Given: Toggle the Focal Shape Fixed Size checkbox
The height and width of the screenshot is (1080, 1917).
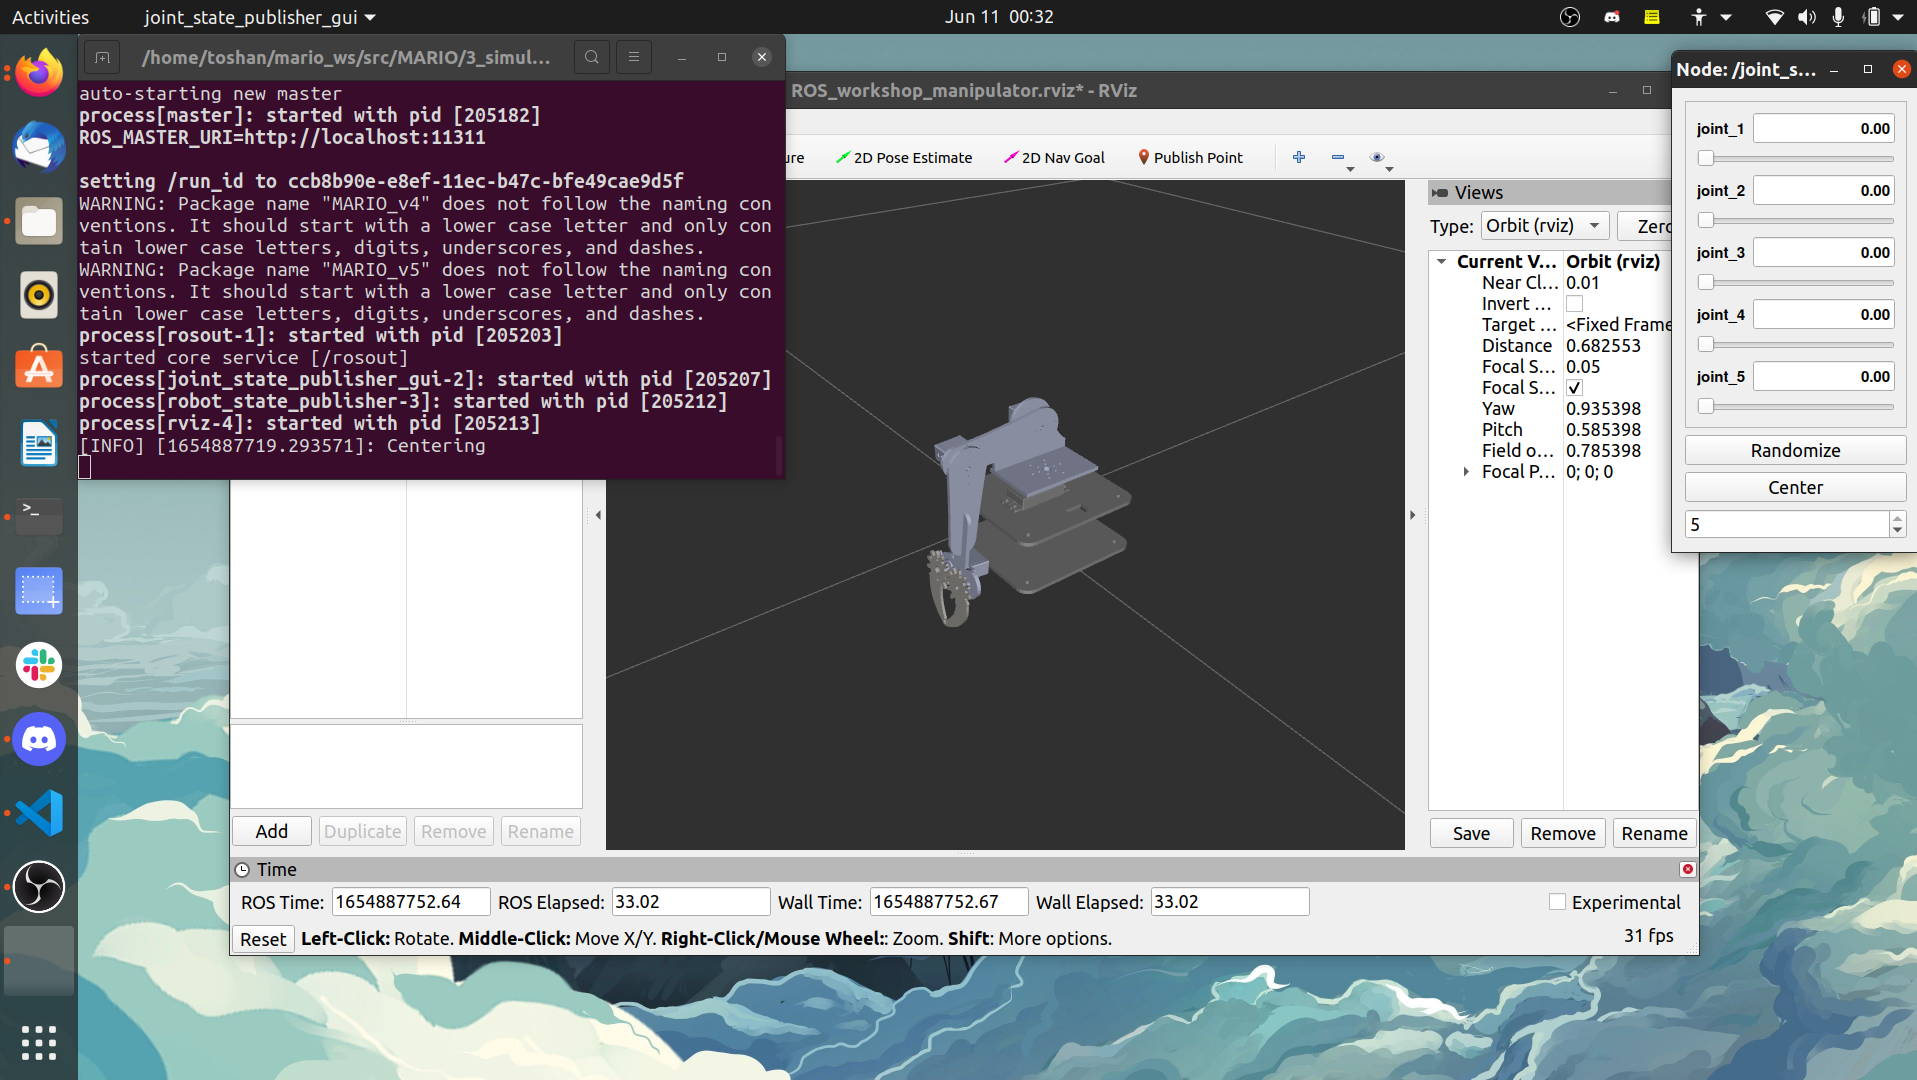Looking at the screenshot, I should point(1574,388).
